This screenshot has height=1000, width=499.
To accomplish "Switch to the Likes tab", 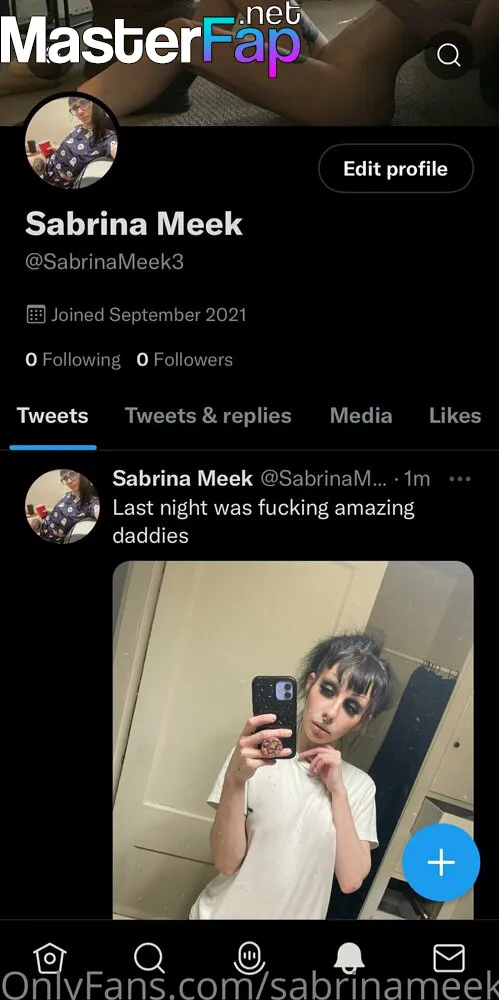I will pyautogui.click(x=455, y=416).
